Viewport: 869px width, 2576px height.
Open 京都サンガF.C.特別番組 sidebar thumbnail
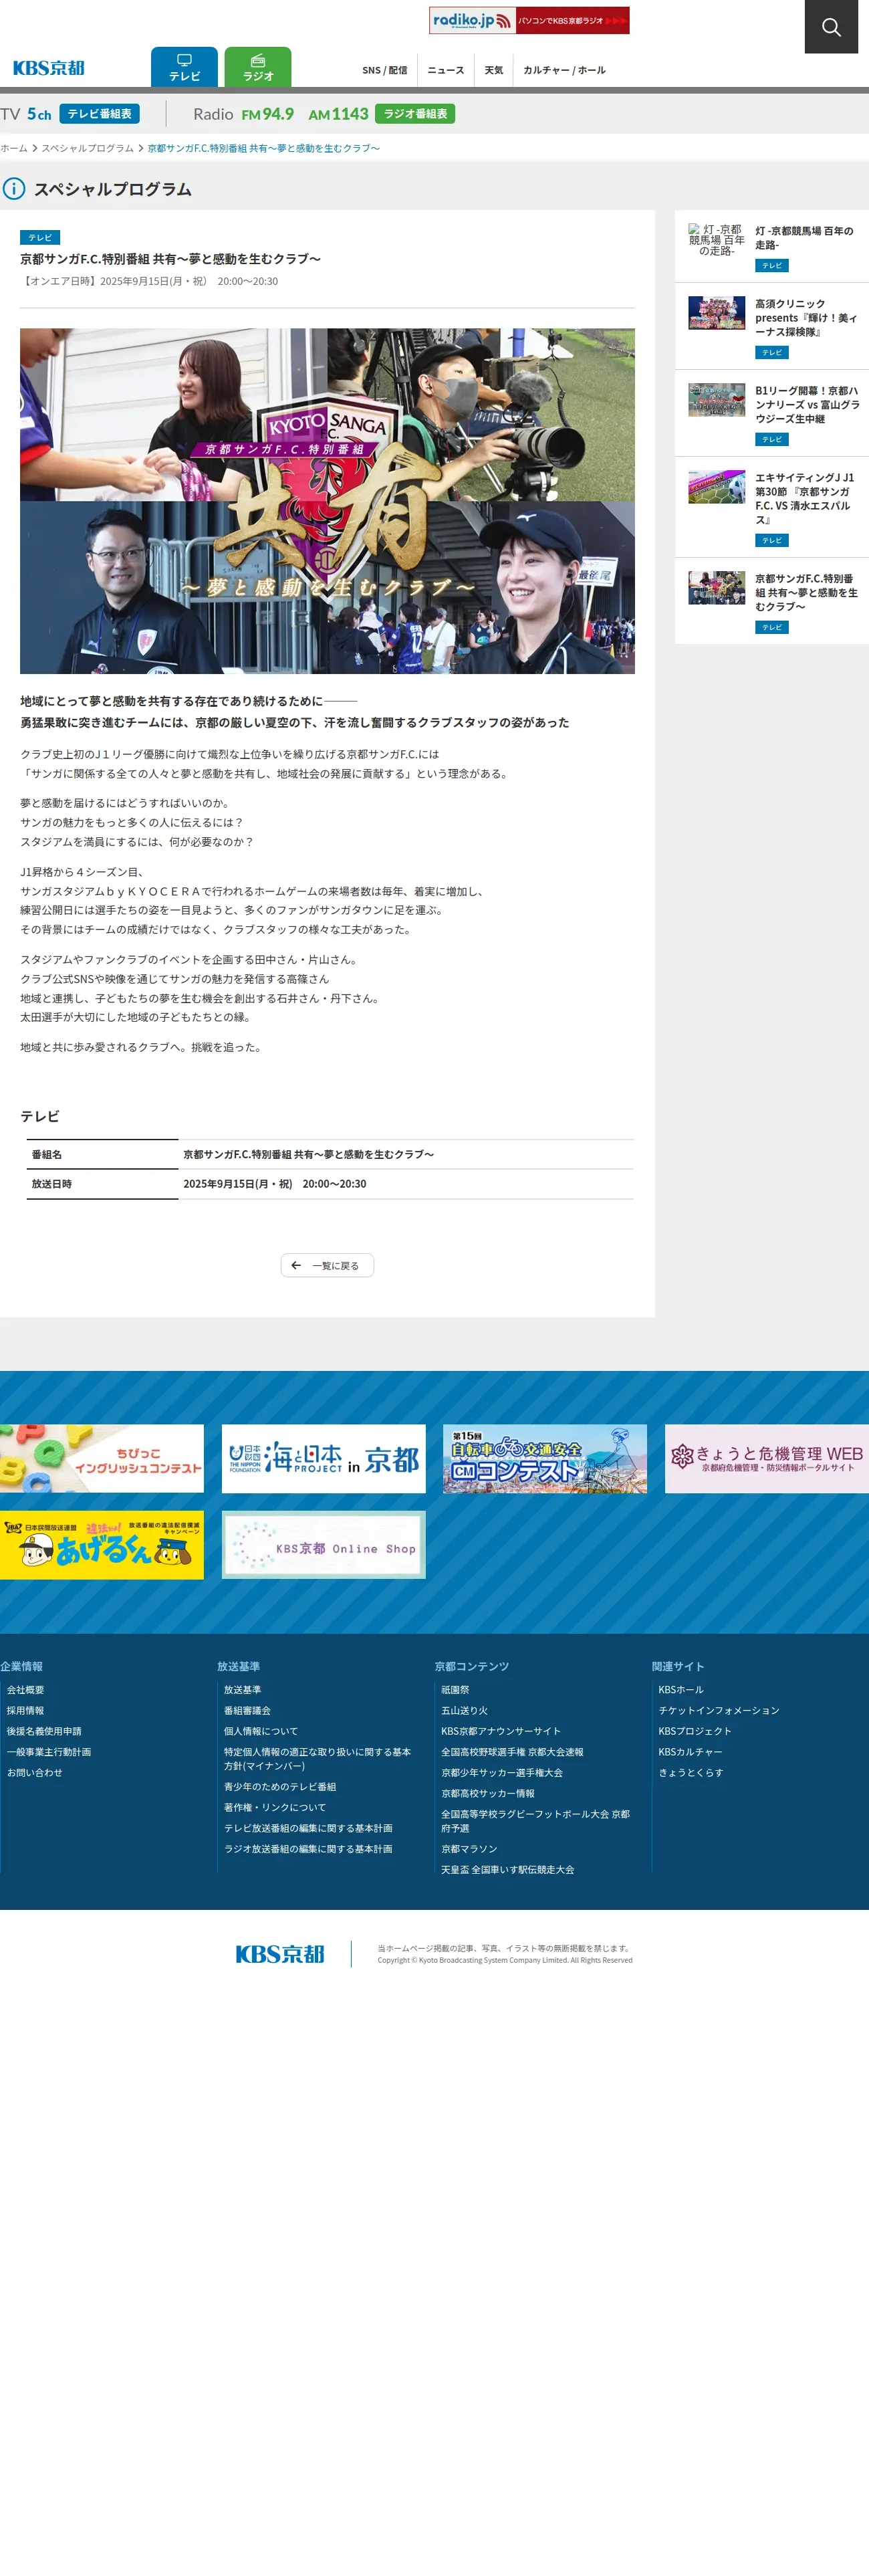pyautogui.click(x=716, y=588)
